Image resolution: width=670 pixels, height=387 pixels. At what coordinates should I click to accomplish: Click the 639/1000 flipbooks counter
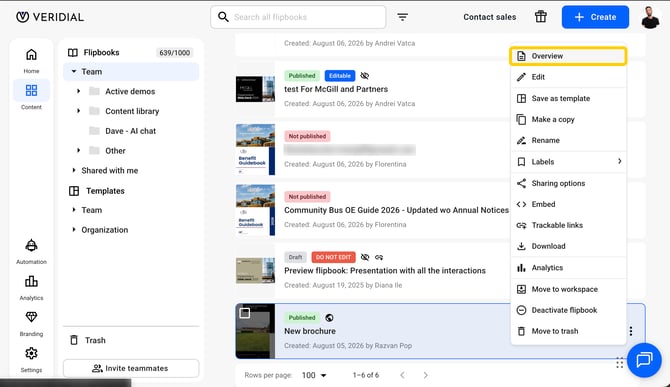(174, 53)
